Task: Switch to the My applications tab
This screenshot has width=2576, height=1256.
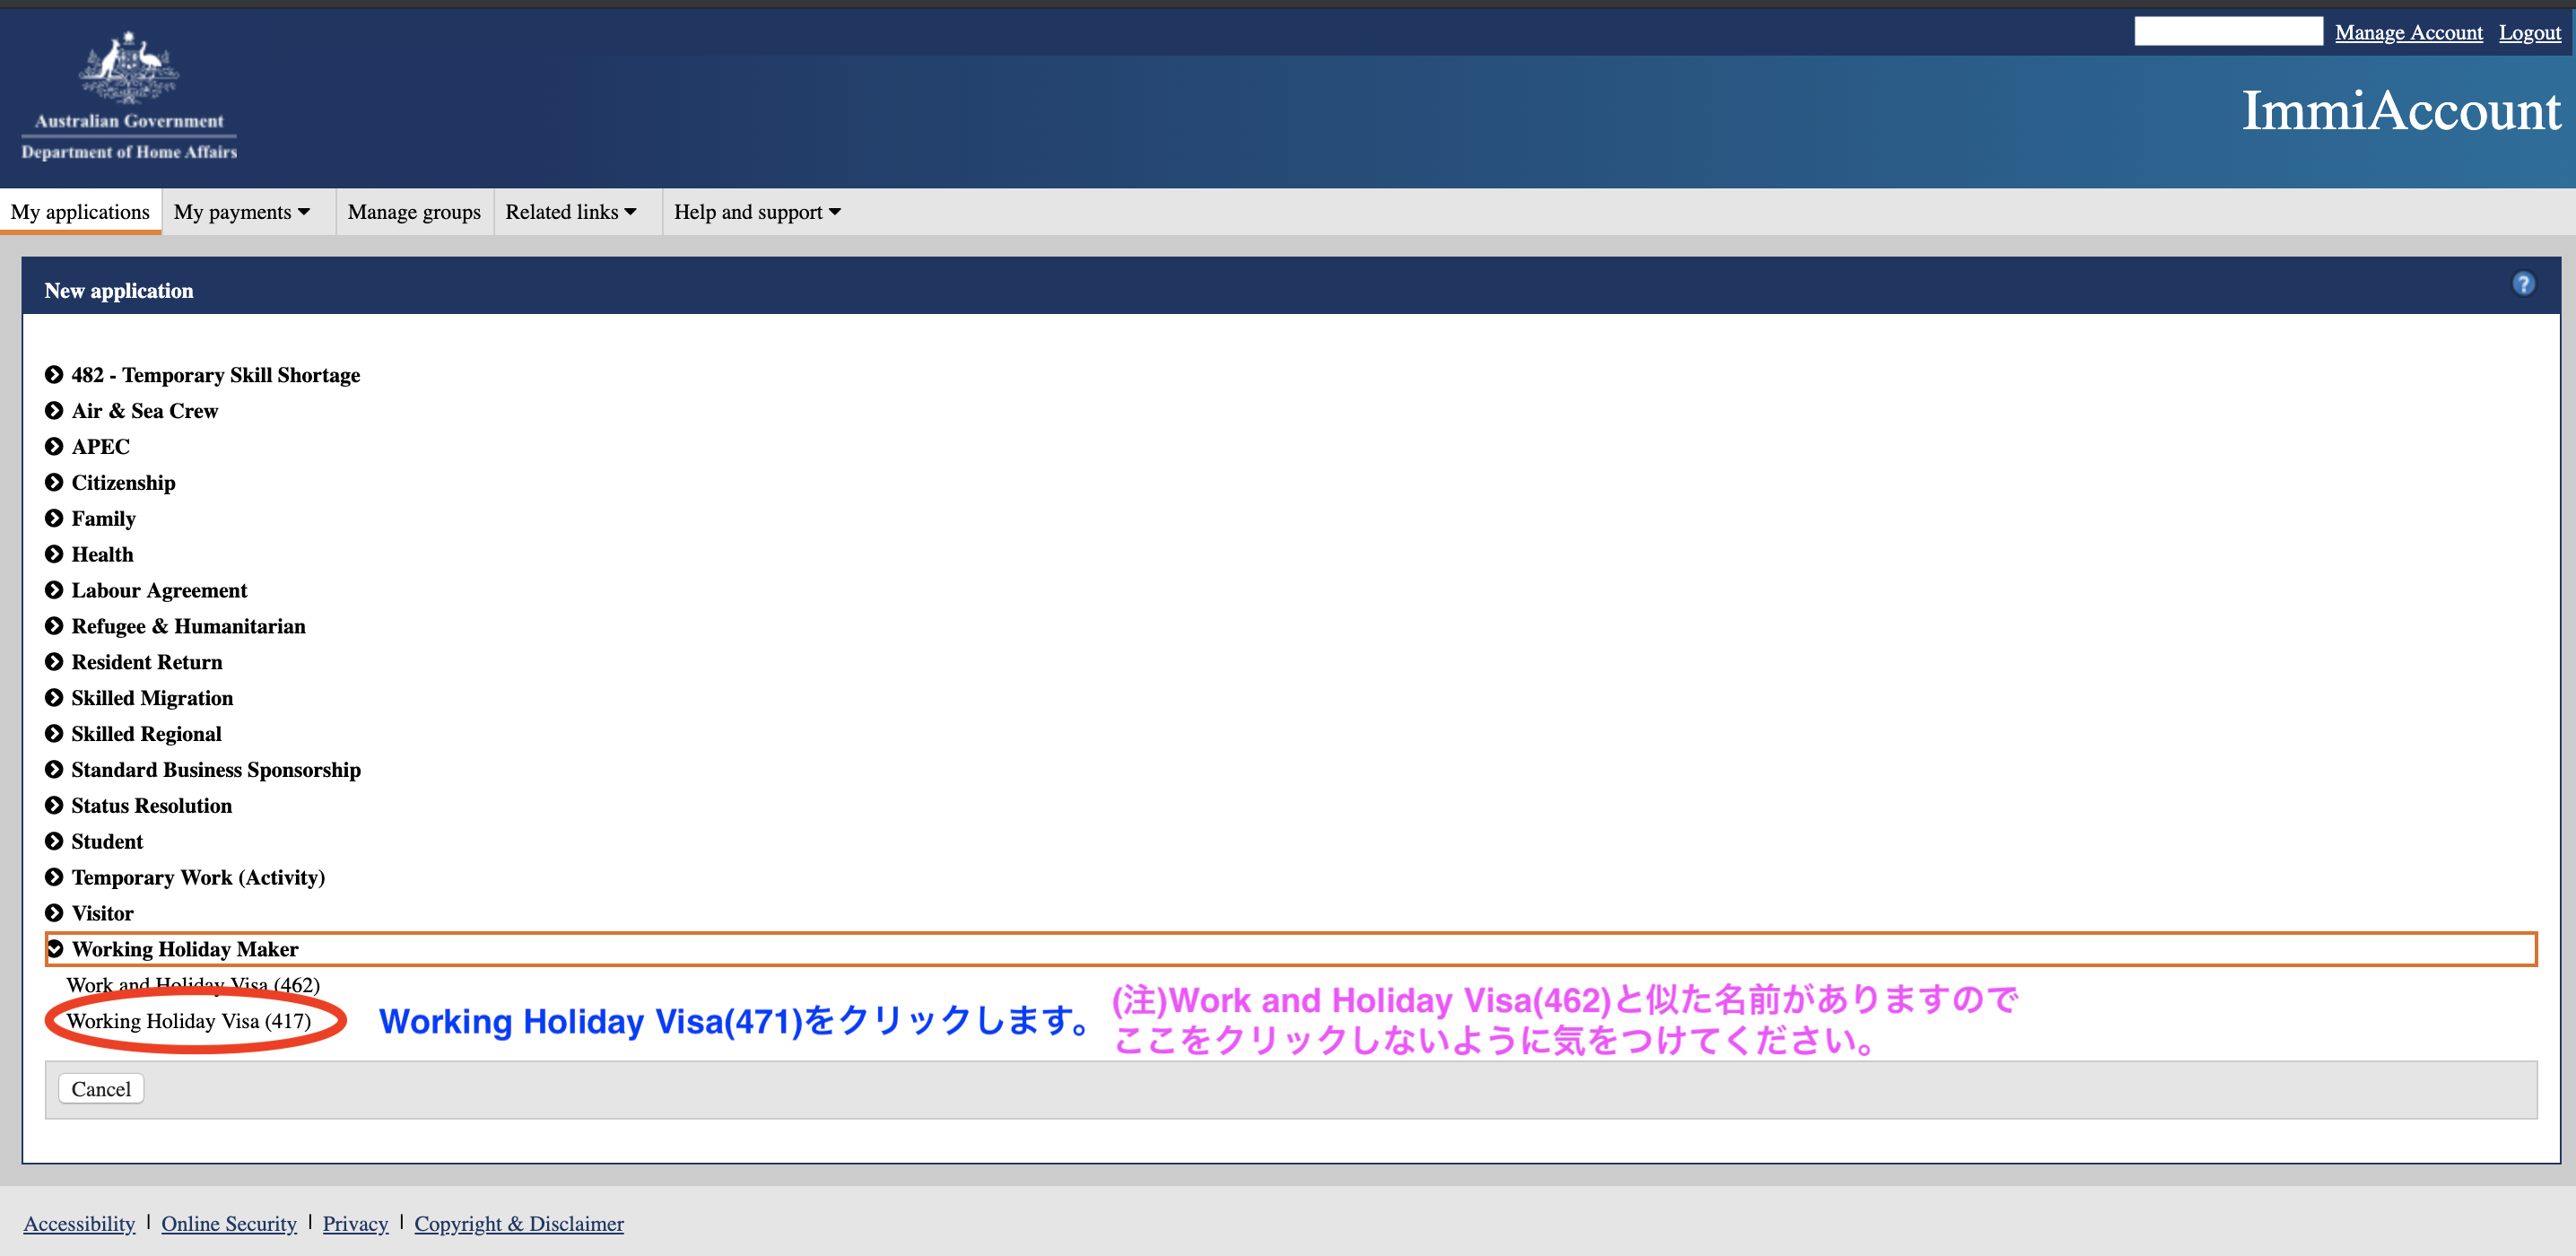Action: (x=80, y=212)
